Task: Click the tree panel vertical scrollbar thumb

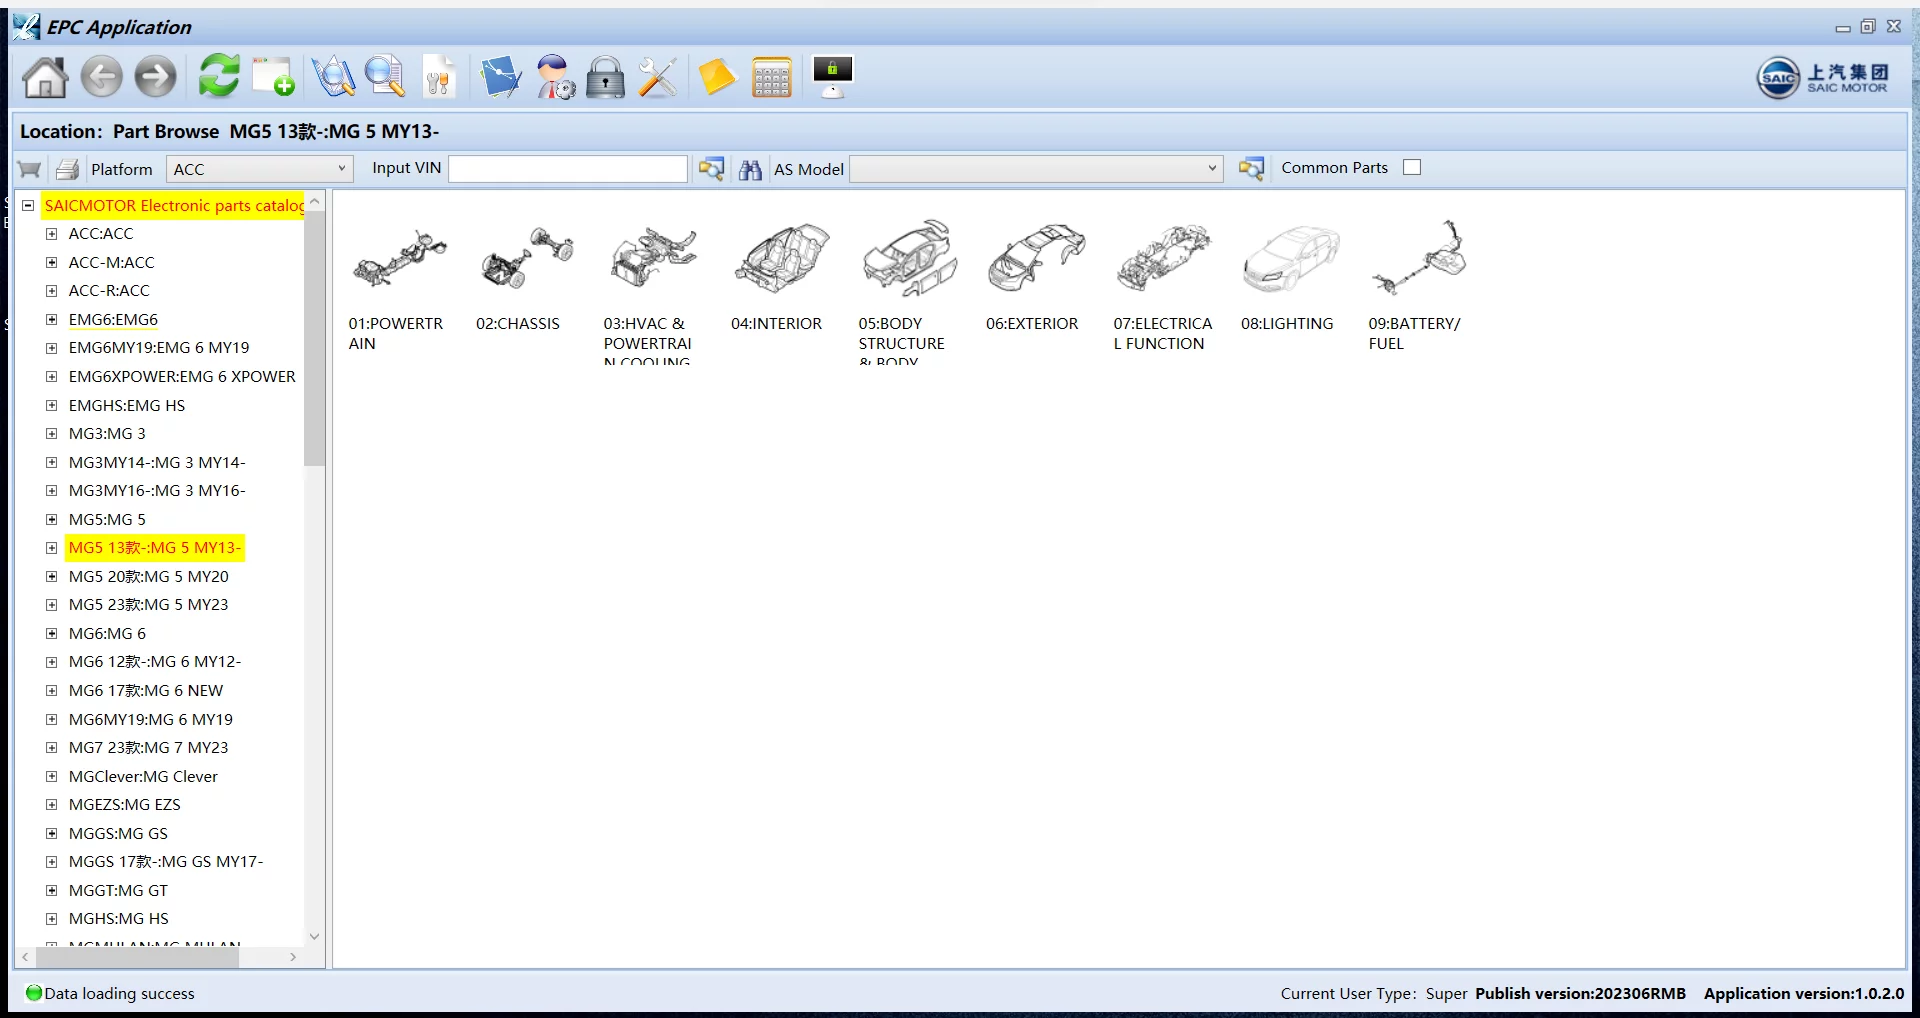Action: 314,340
